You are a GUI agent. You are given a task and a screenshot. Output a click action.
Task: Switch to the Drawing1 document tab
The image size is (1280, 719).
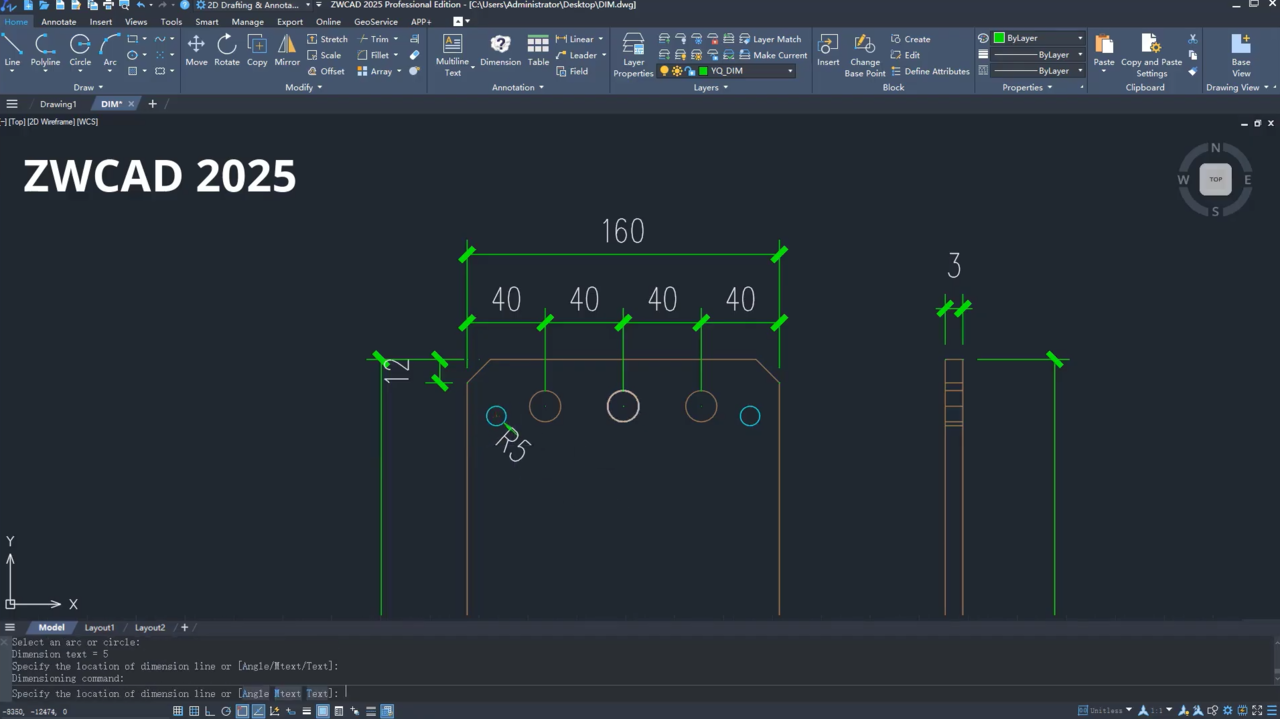[58, 104]
